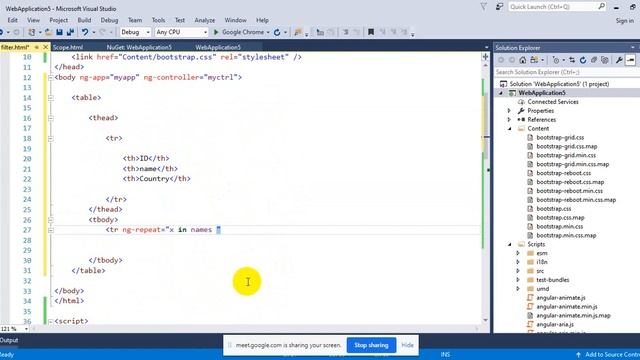Viewport: 640px width, 360px height.
Task: Click the Sync with Active Document icon
Action: click(572, 60)
